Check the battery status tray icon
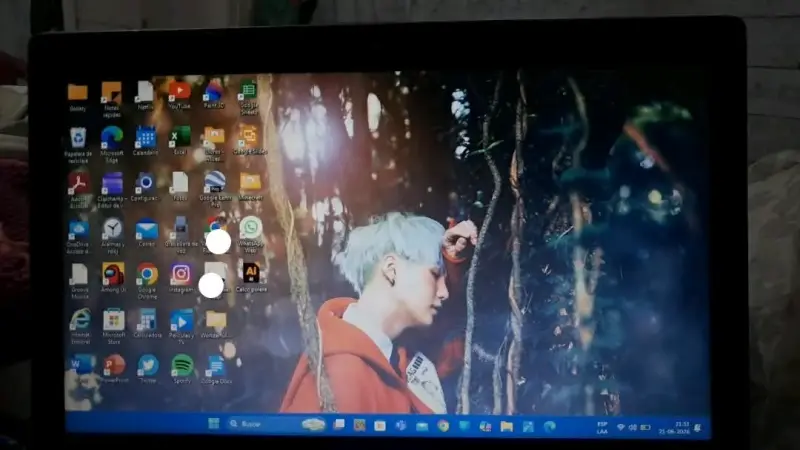This screenshot has width=800, height=450. (x=645, y=427)
